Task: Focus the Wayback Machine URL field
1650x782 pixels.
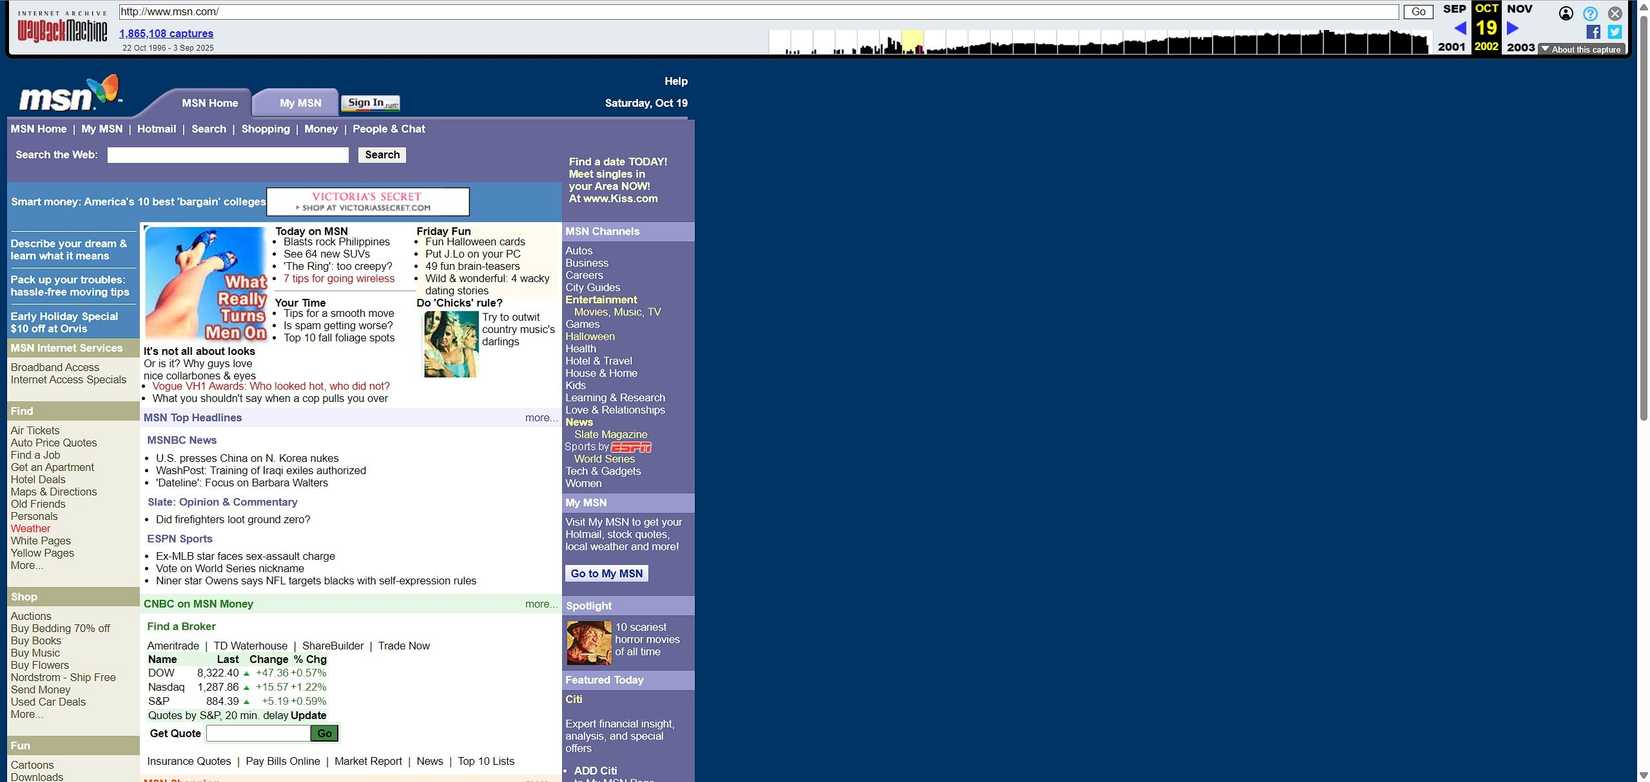Action: click(x=758, y=12)
